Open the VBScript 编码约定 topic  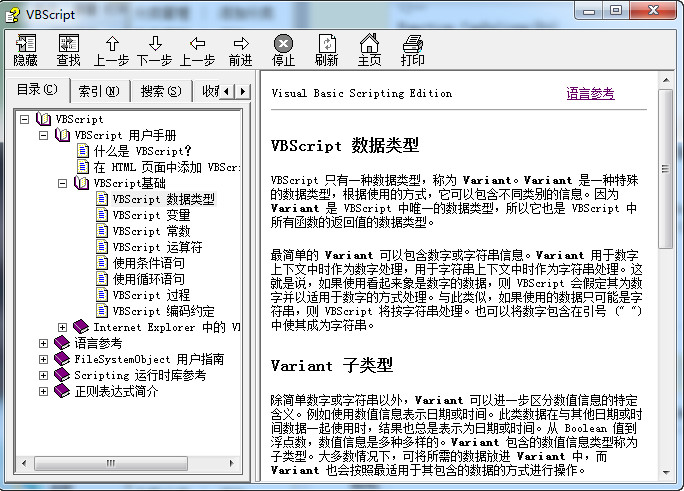coord(164,311)
